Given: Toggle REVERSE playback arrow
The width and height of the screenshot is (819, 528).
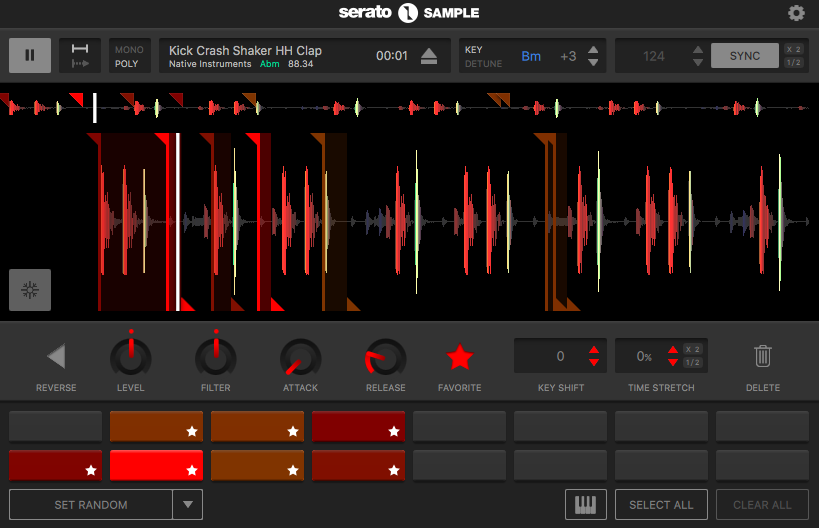Looking at the screenshot, I should (x=56, y=357).
